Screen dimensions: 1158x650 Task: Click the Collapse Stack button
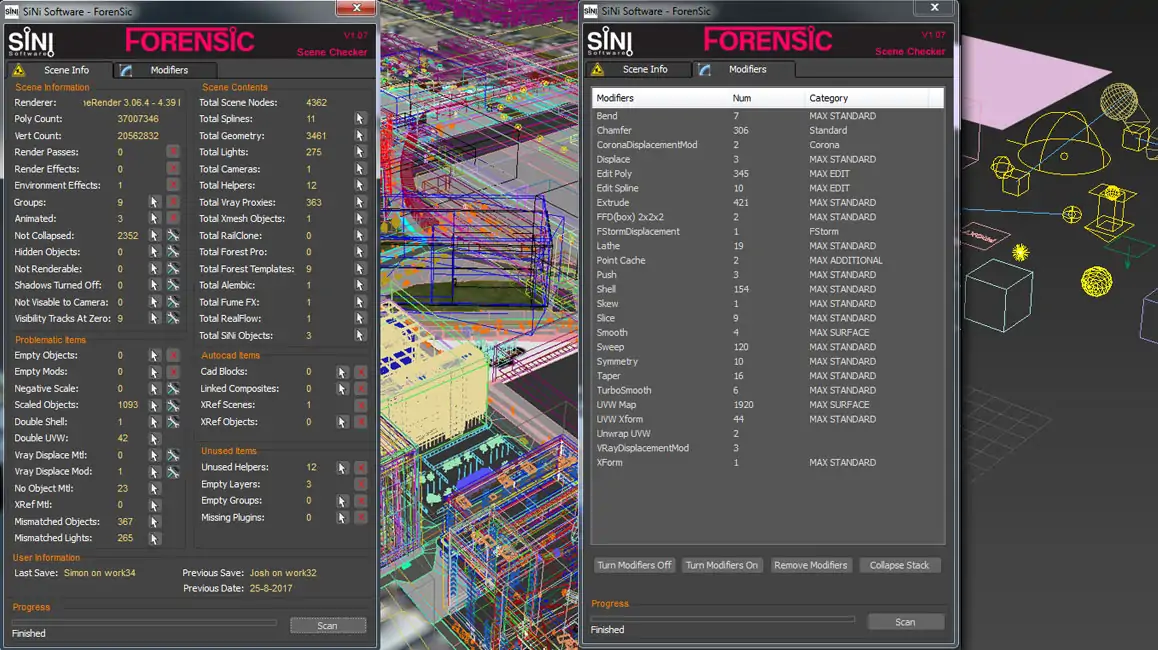coord(899,565)
